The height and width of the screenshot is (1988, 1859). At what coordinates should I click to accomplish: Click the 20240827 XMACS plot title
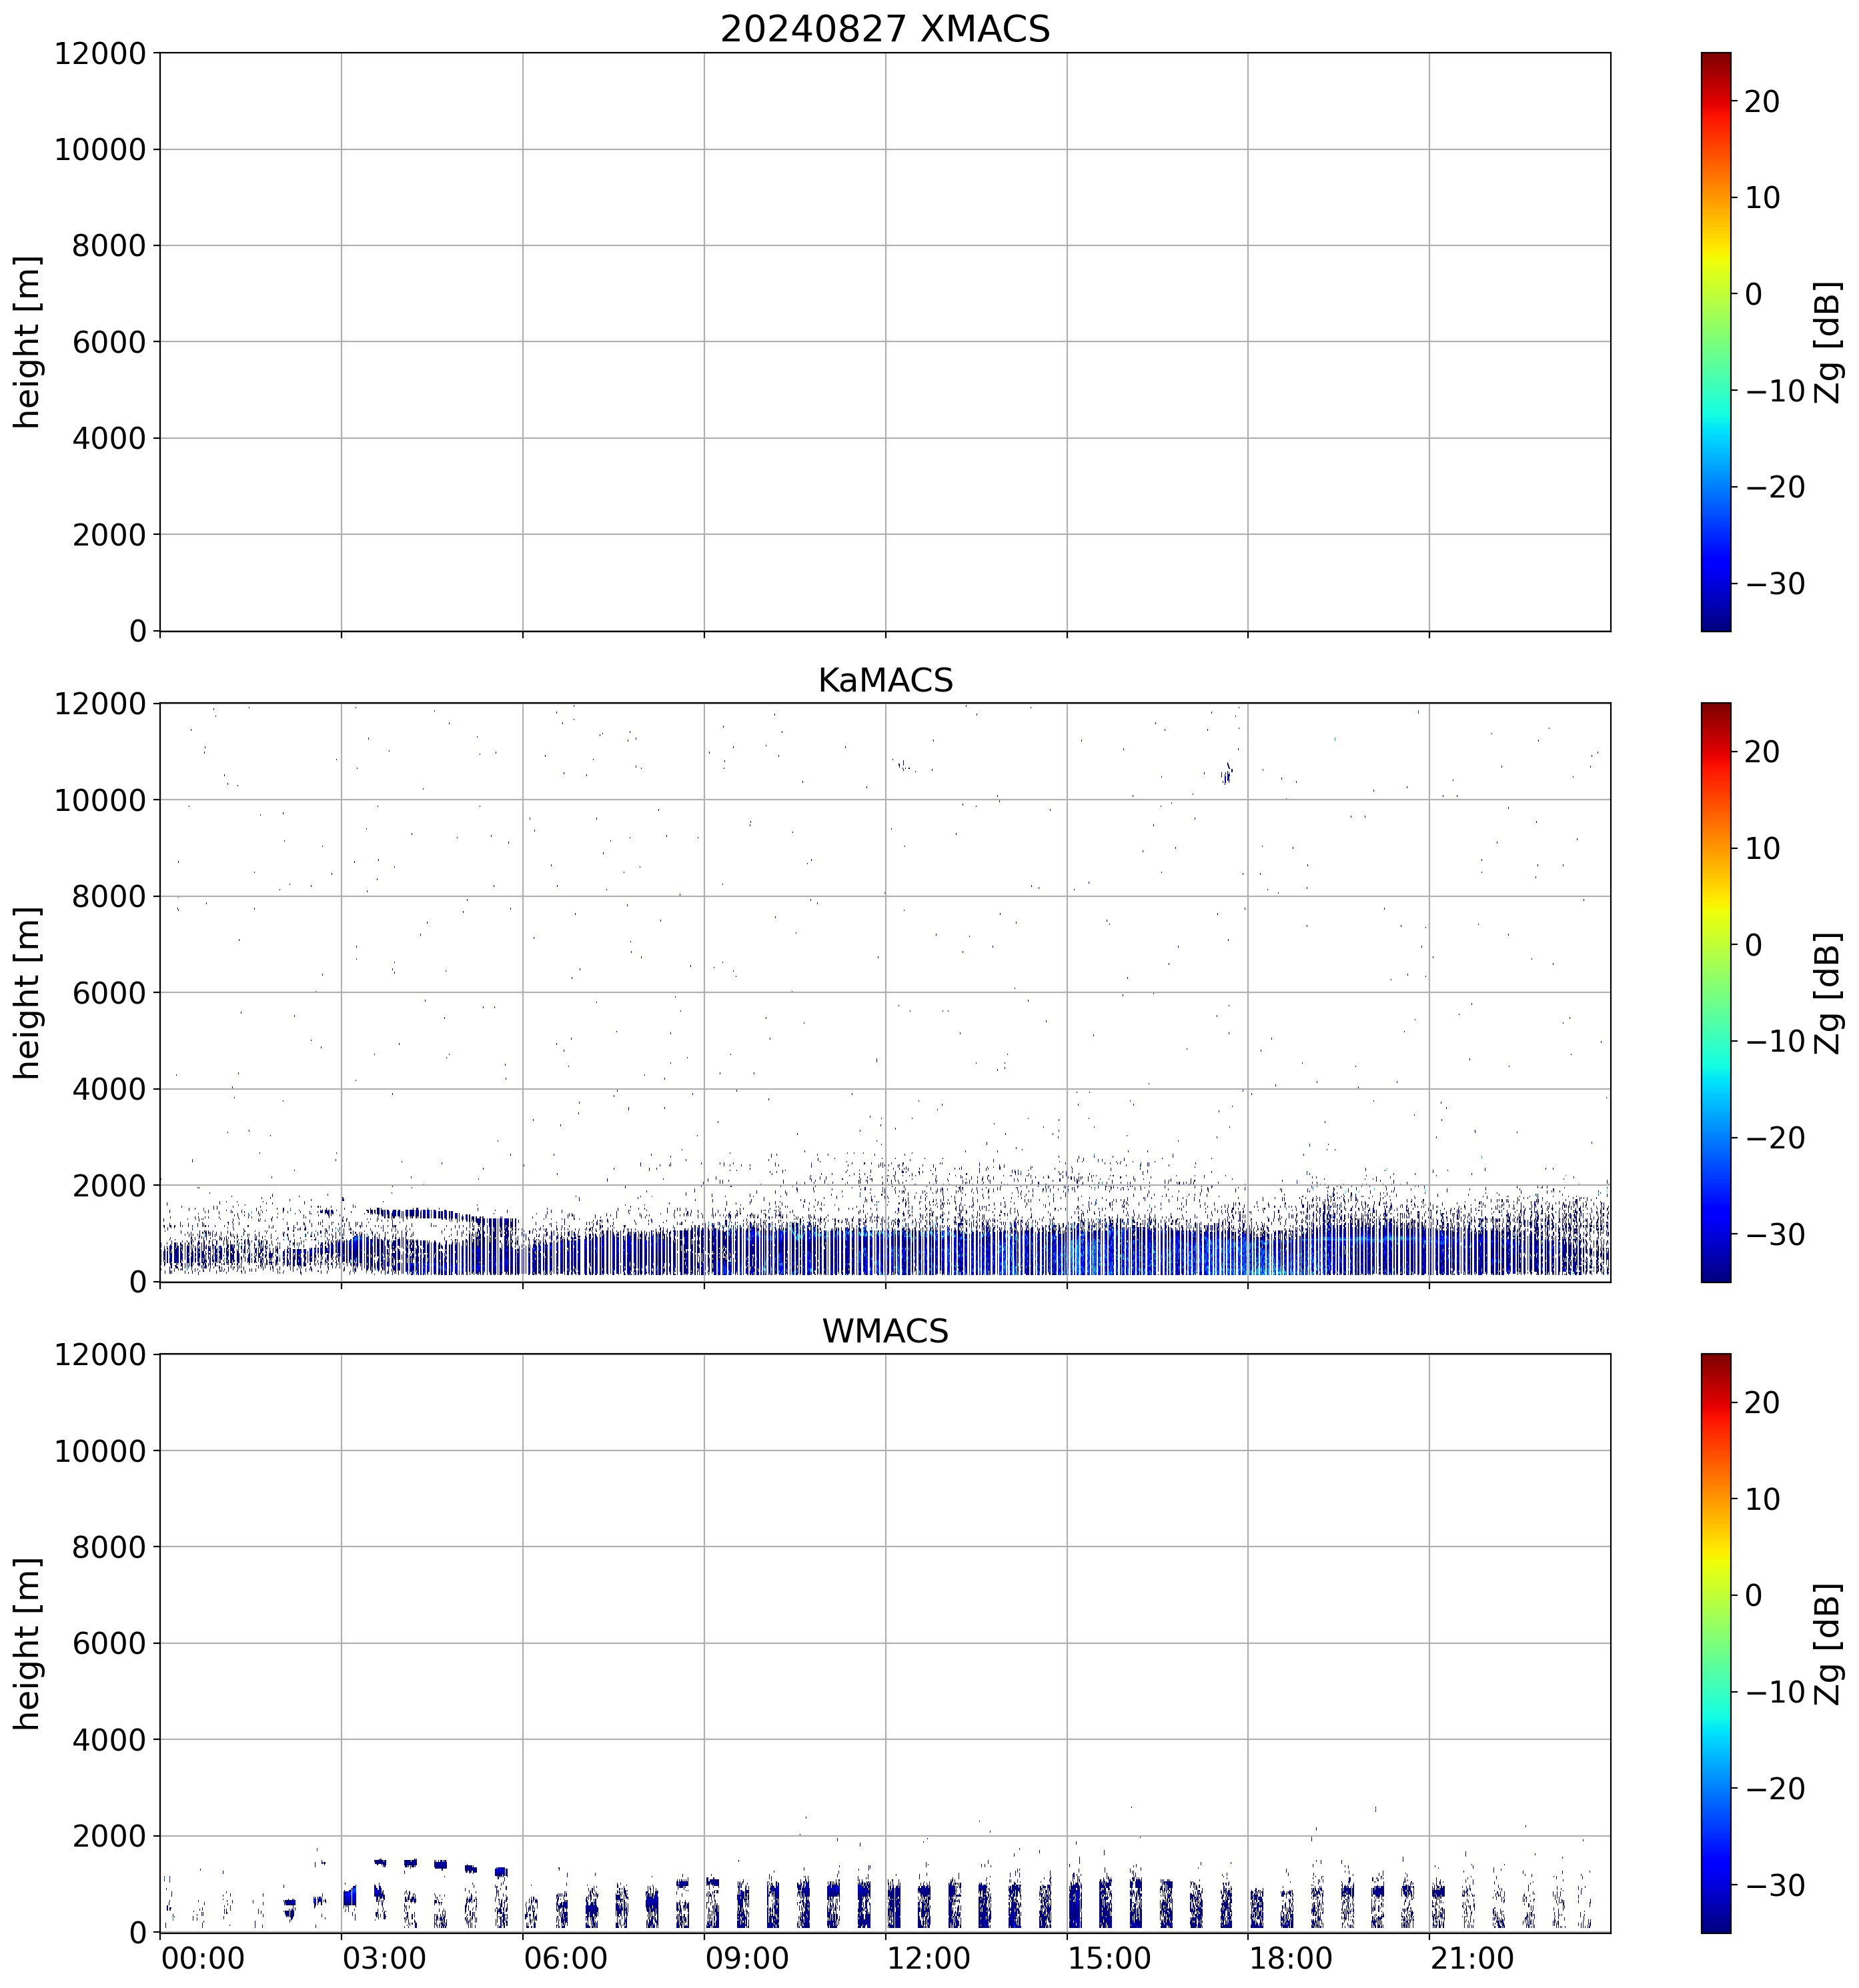point(884,29)
